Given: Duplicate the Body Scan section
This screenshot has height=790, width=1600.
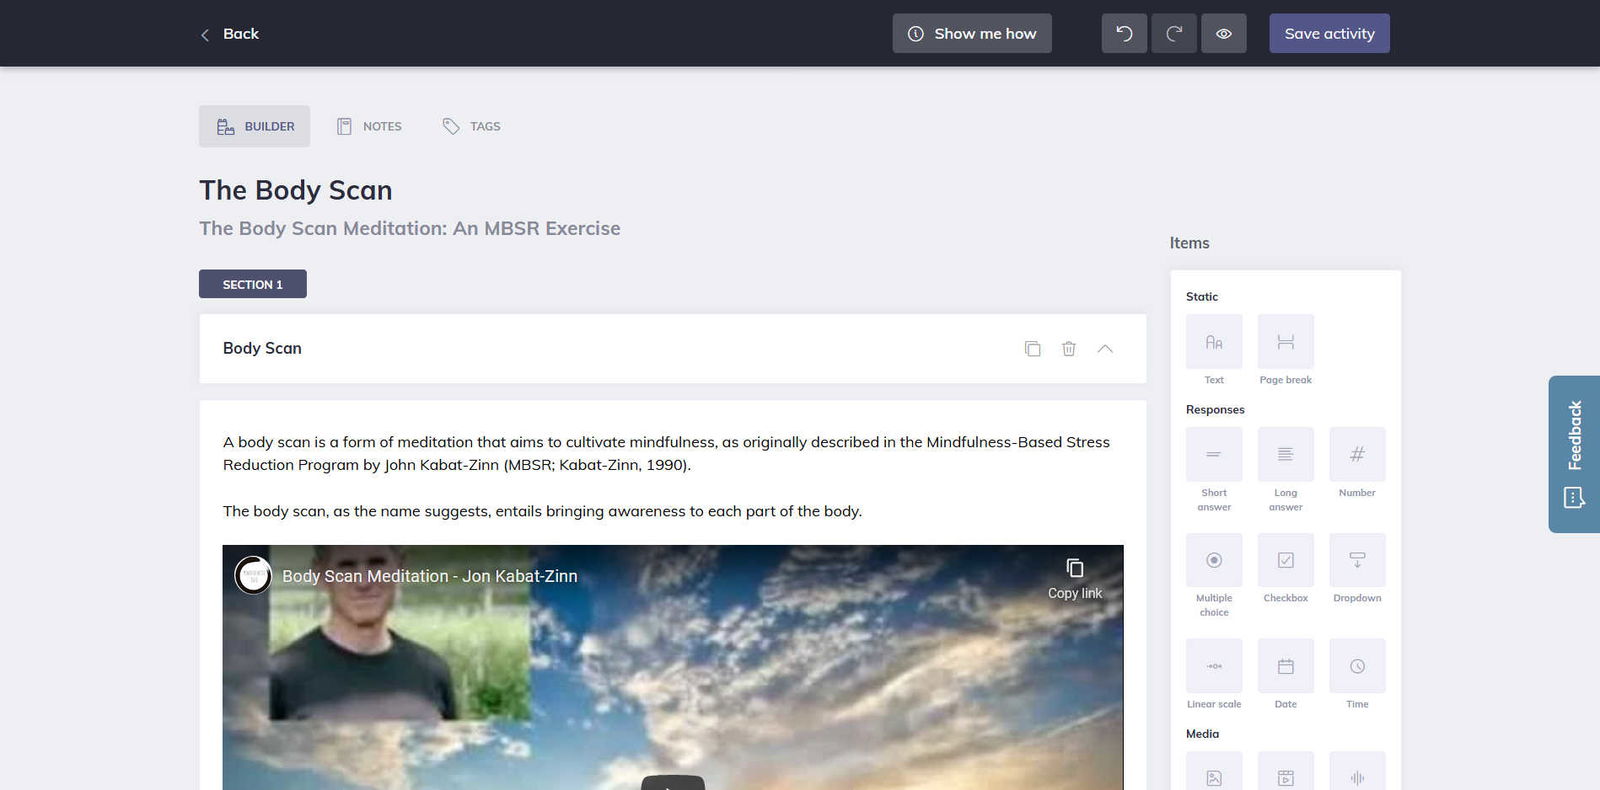Looking at the screenshot, I should 1032,349.
